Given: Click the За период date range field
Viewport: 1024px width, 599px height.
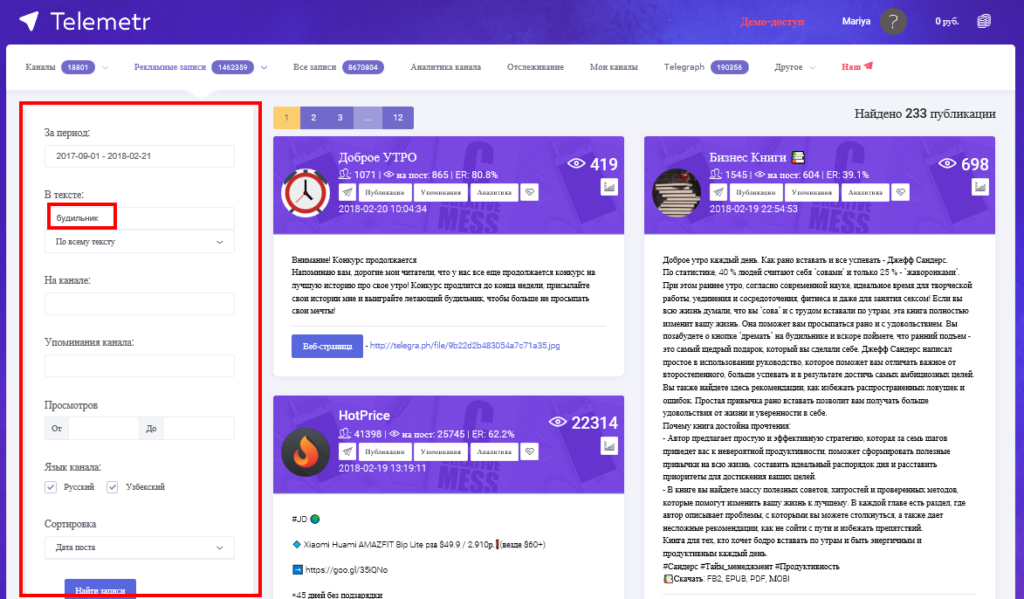Looking at the screenshot, I should pyautogui.click(x=139, y=156).
